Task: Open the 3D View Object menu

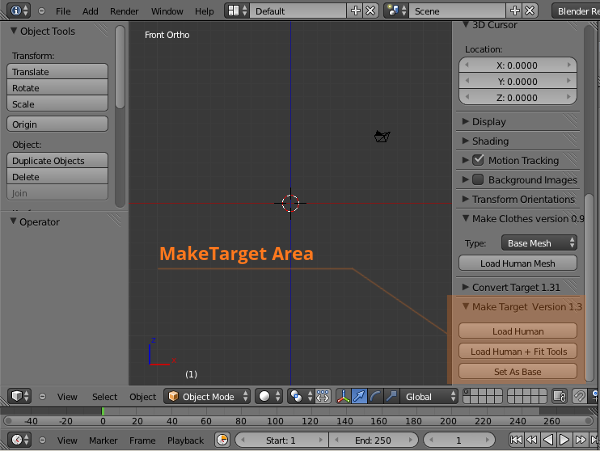Action: [x=143, y=397]
